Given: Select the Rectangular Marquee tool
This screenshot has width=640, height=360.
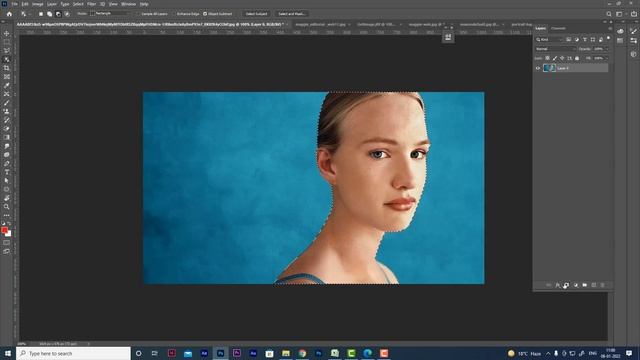Looking at the screenshot, I should (7, 42).
